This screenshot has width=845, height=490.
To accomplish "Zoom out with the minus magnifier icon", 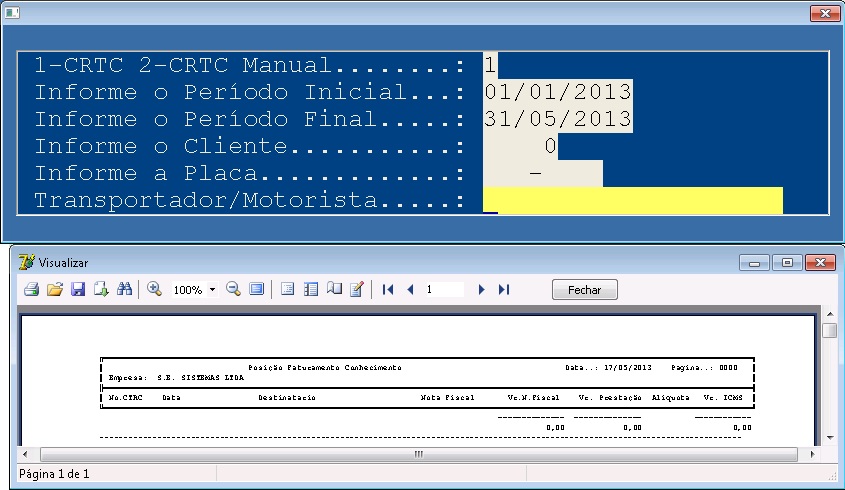I will [x=233, y=289].
